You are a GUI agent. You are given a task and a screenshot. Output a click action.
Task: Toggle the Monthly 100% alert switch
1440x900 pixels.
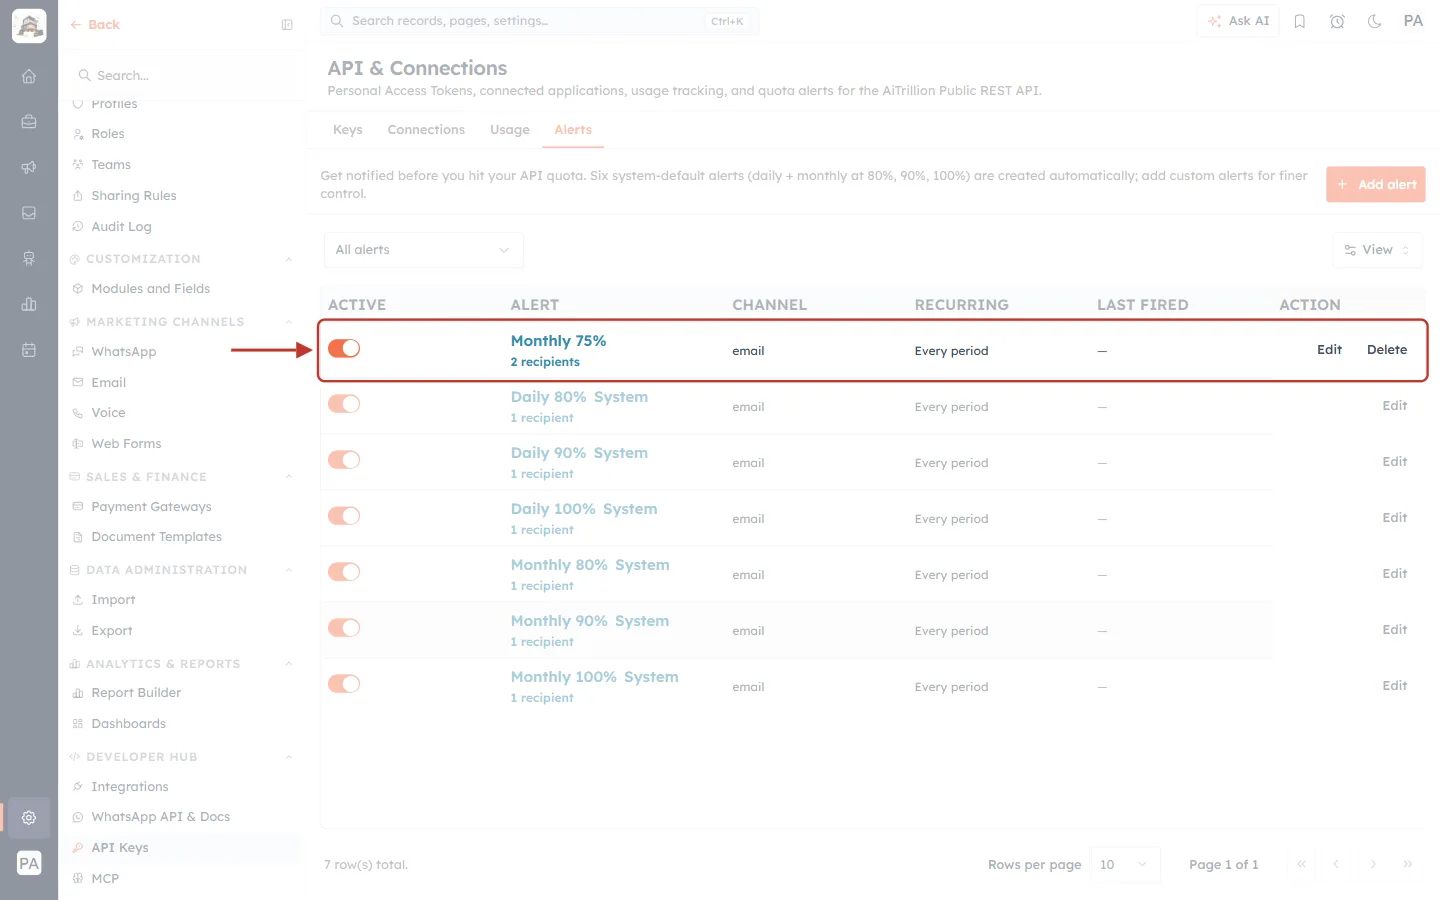pyautogui.click(x=344, y=684)
